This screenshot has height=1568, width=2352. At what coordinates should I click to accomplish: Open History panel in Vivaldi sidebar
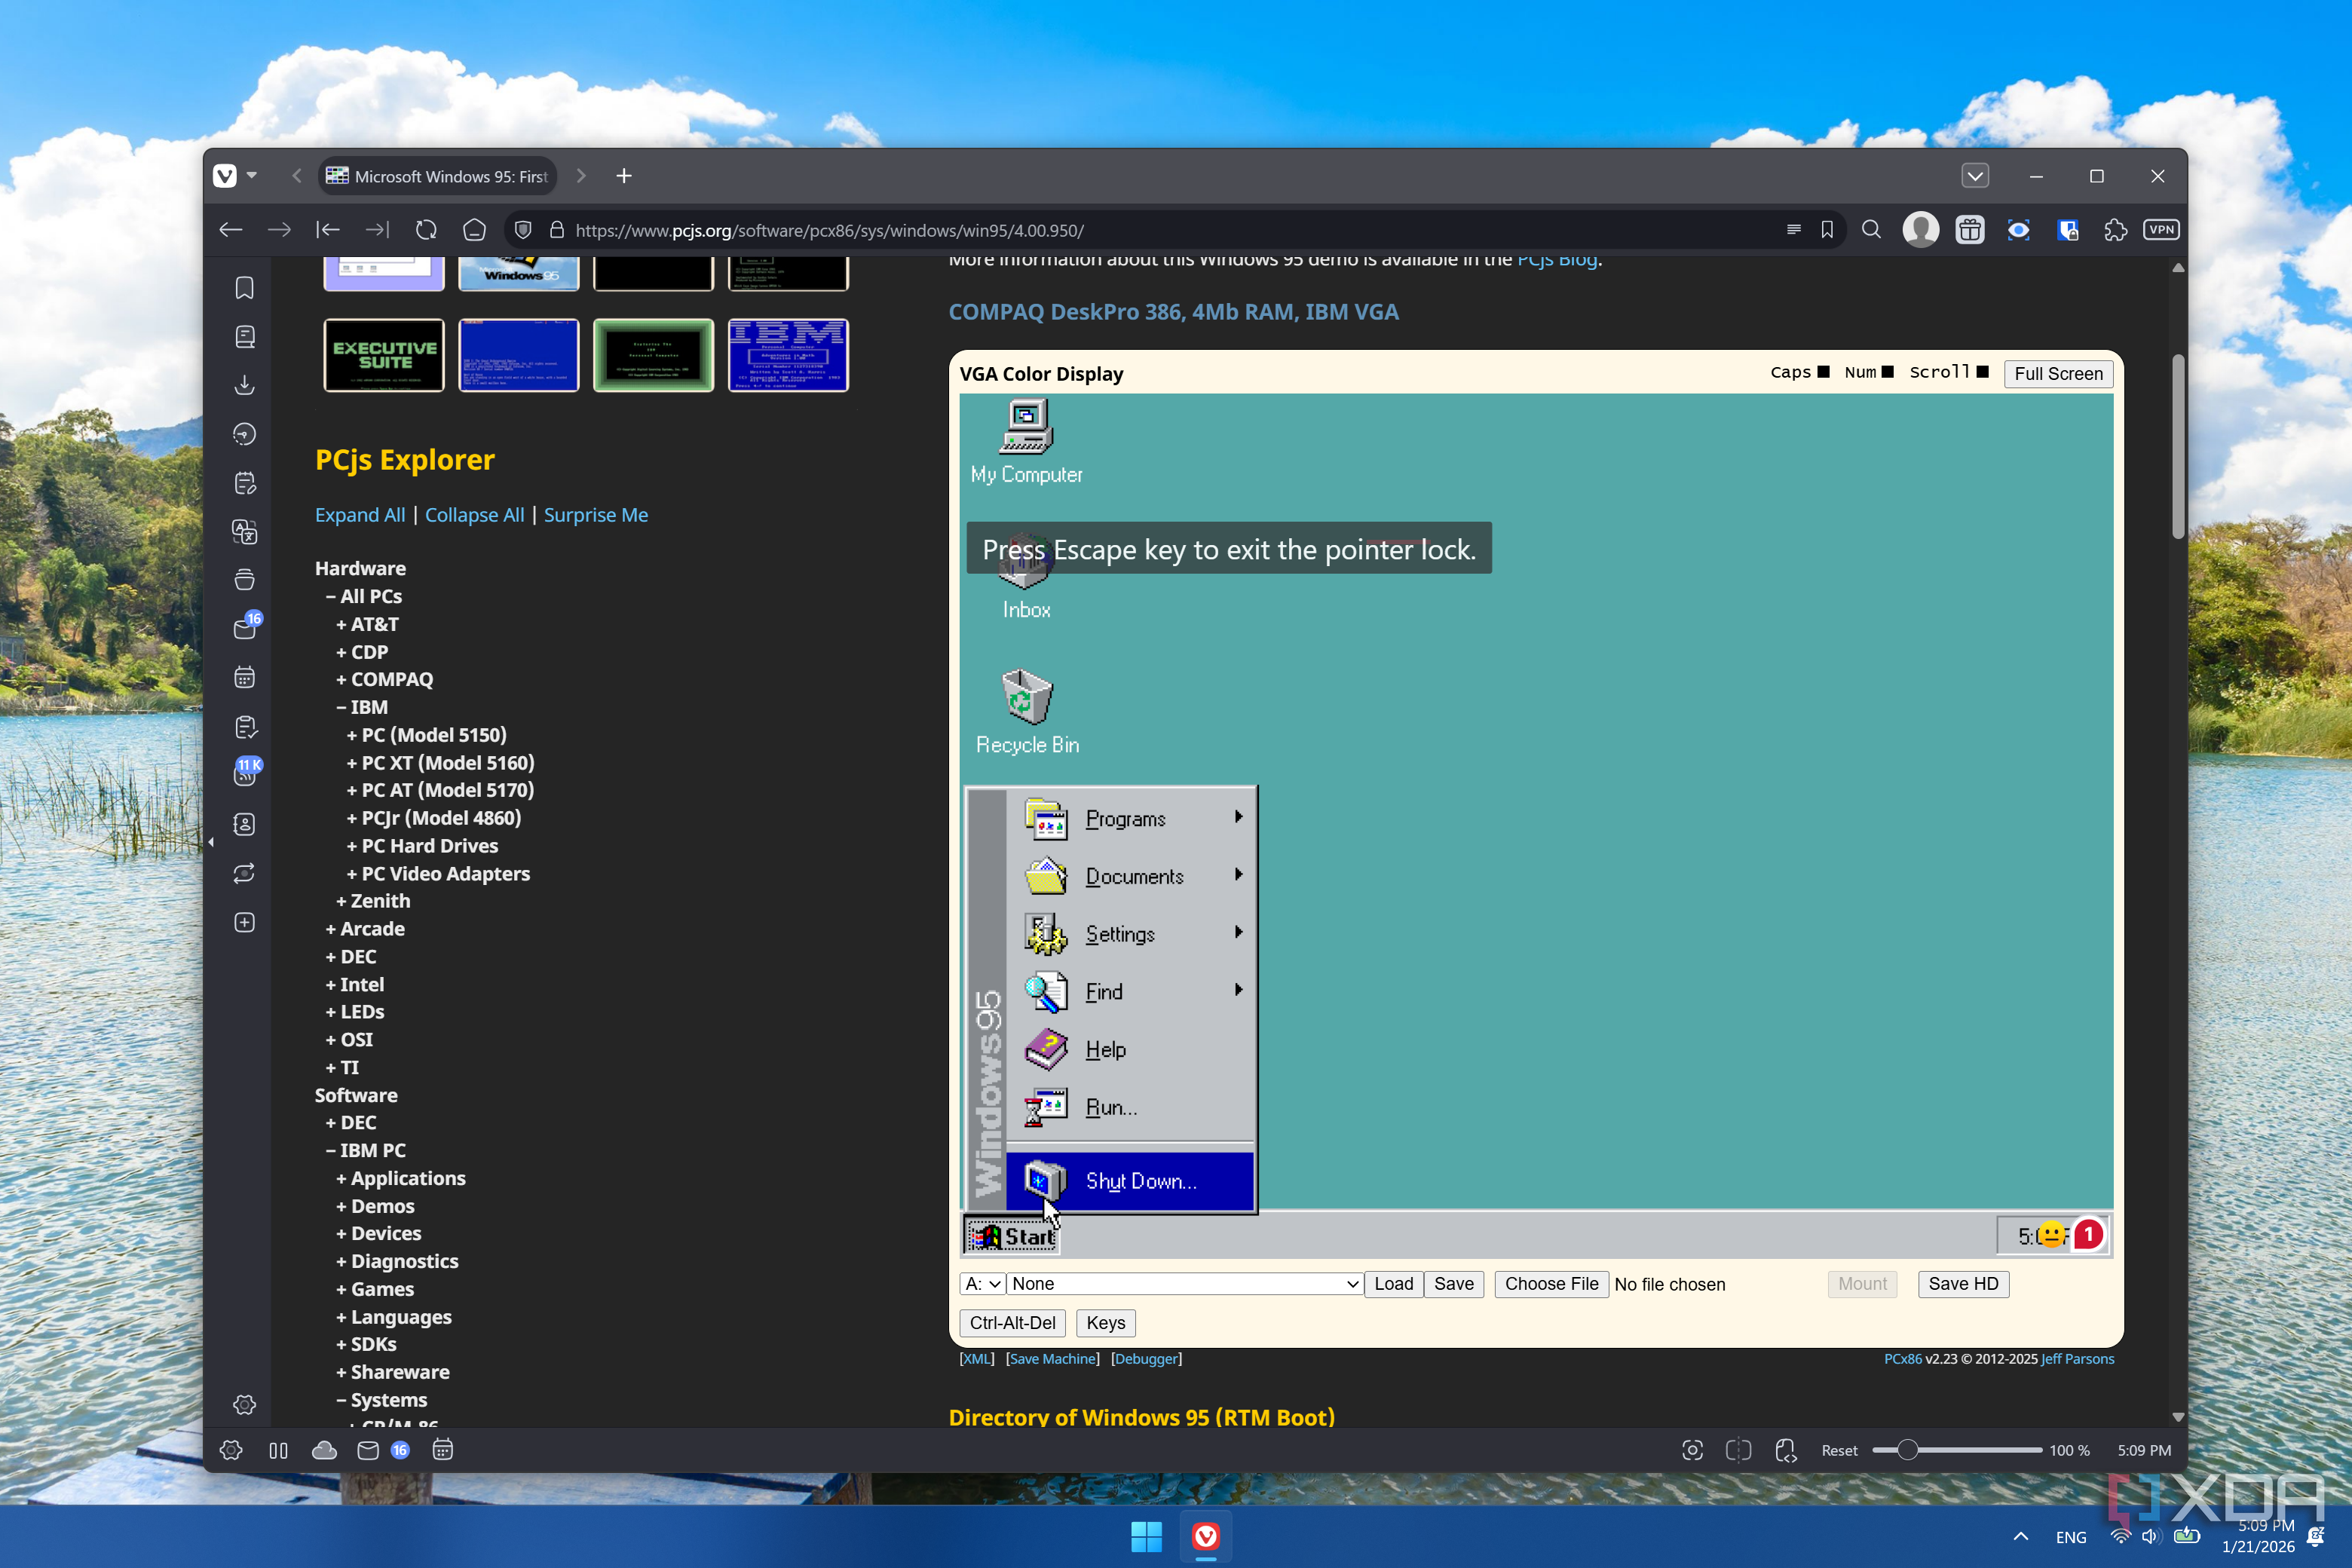(x=244, y=434)
